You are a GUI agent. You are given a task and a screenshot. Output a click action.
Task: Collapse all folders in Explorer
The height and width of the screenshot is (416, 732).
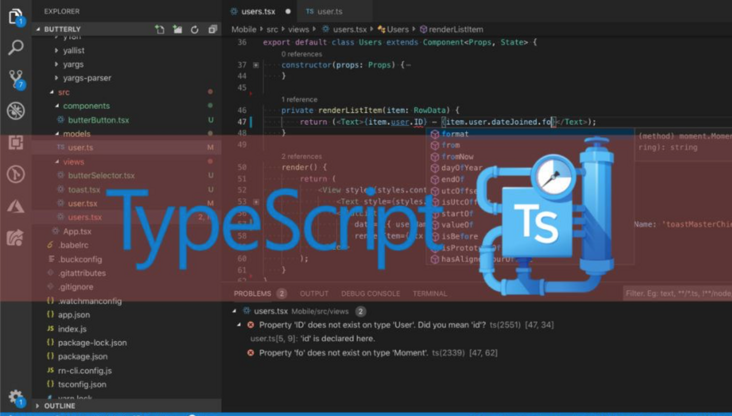click(x=212, y=29)
